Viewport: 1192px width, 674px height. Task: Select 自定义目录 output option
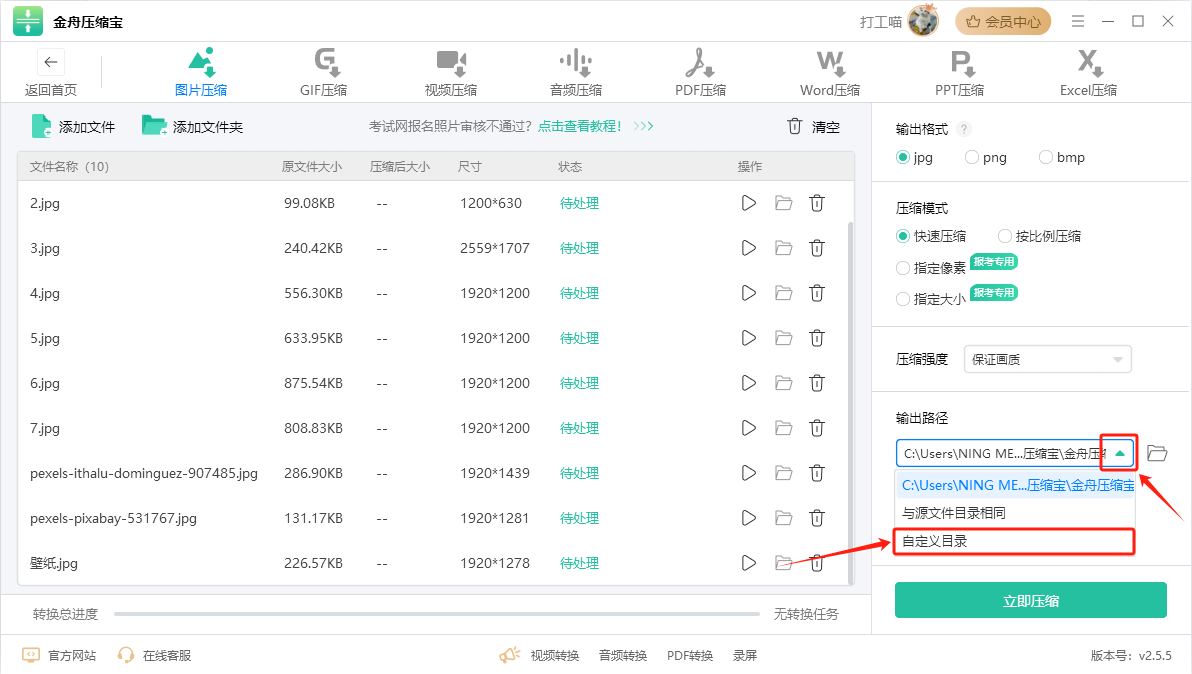click(1015, 541)
